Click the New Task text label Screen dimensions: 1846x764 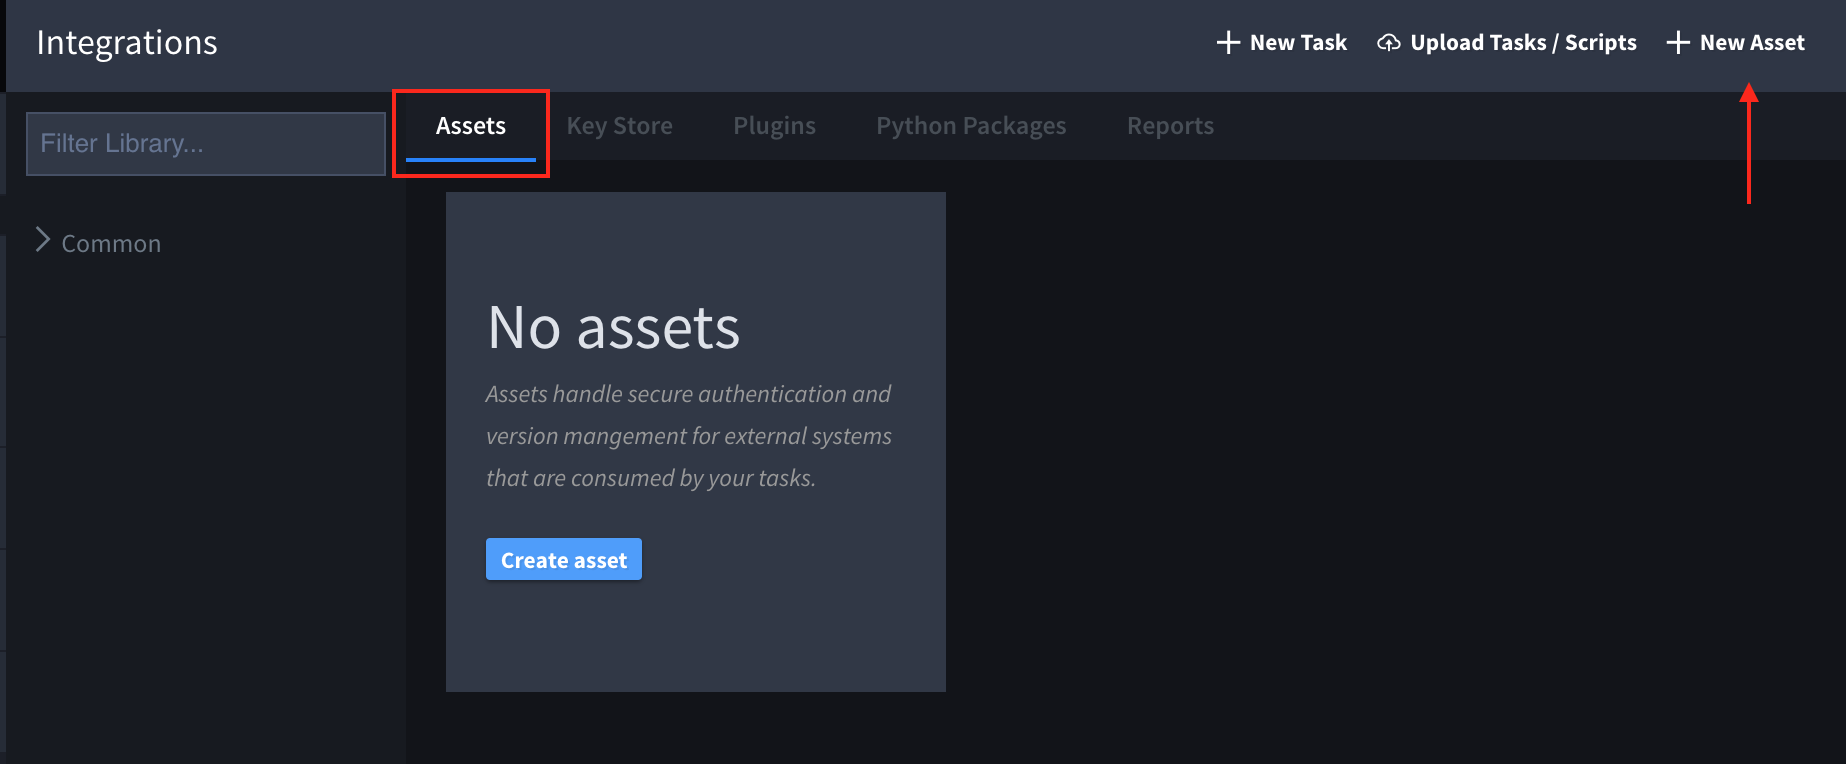tap(1298, 43)
